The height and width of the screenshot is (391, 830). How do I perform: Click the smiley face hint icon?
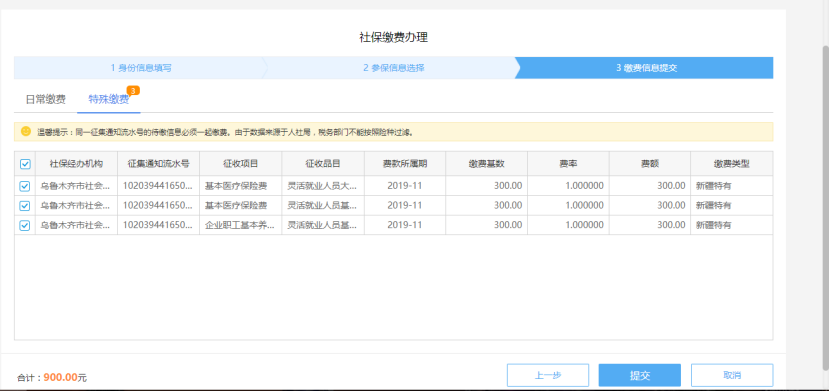pos(25,131)
